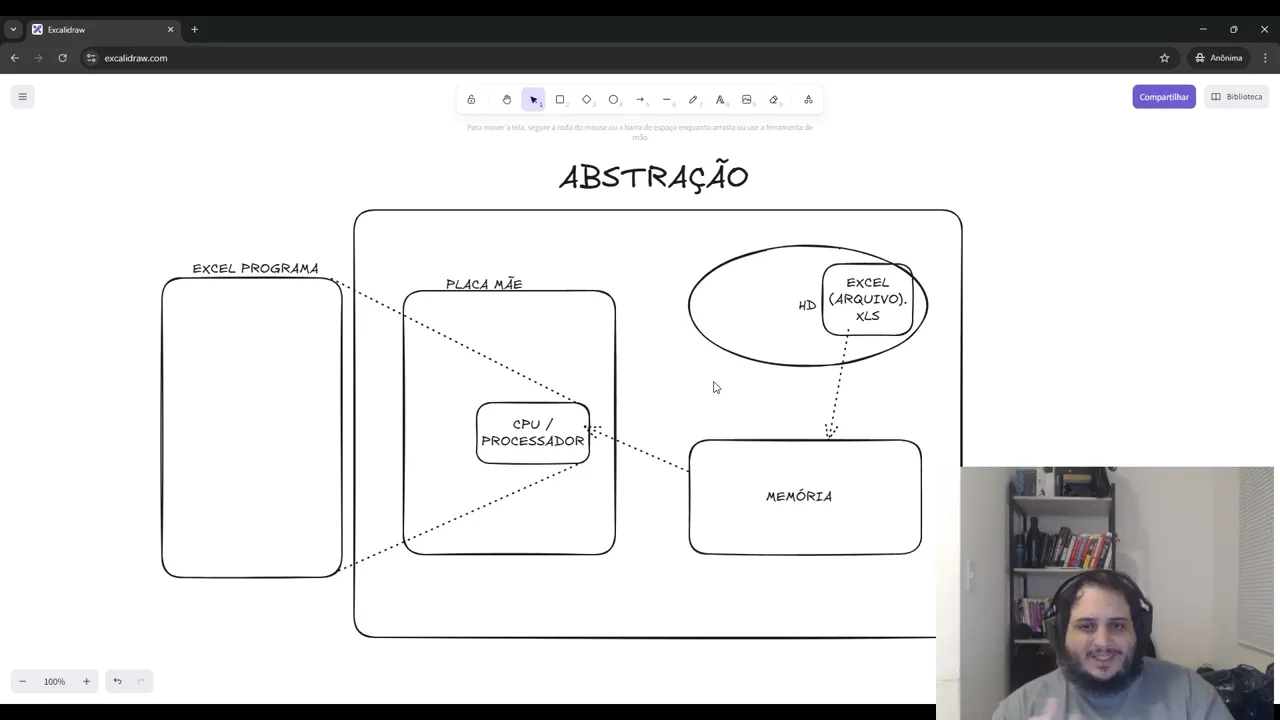
Task: Open the browser three-dot menu
Action: coord(1265,58)
